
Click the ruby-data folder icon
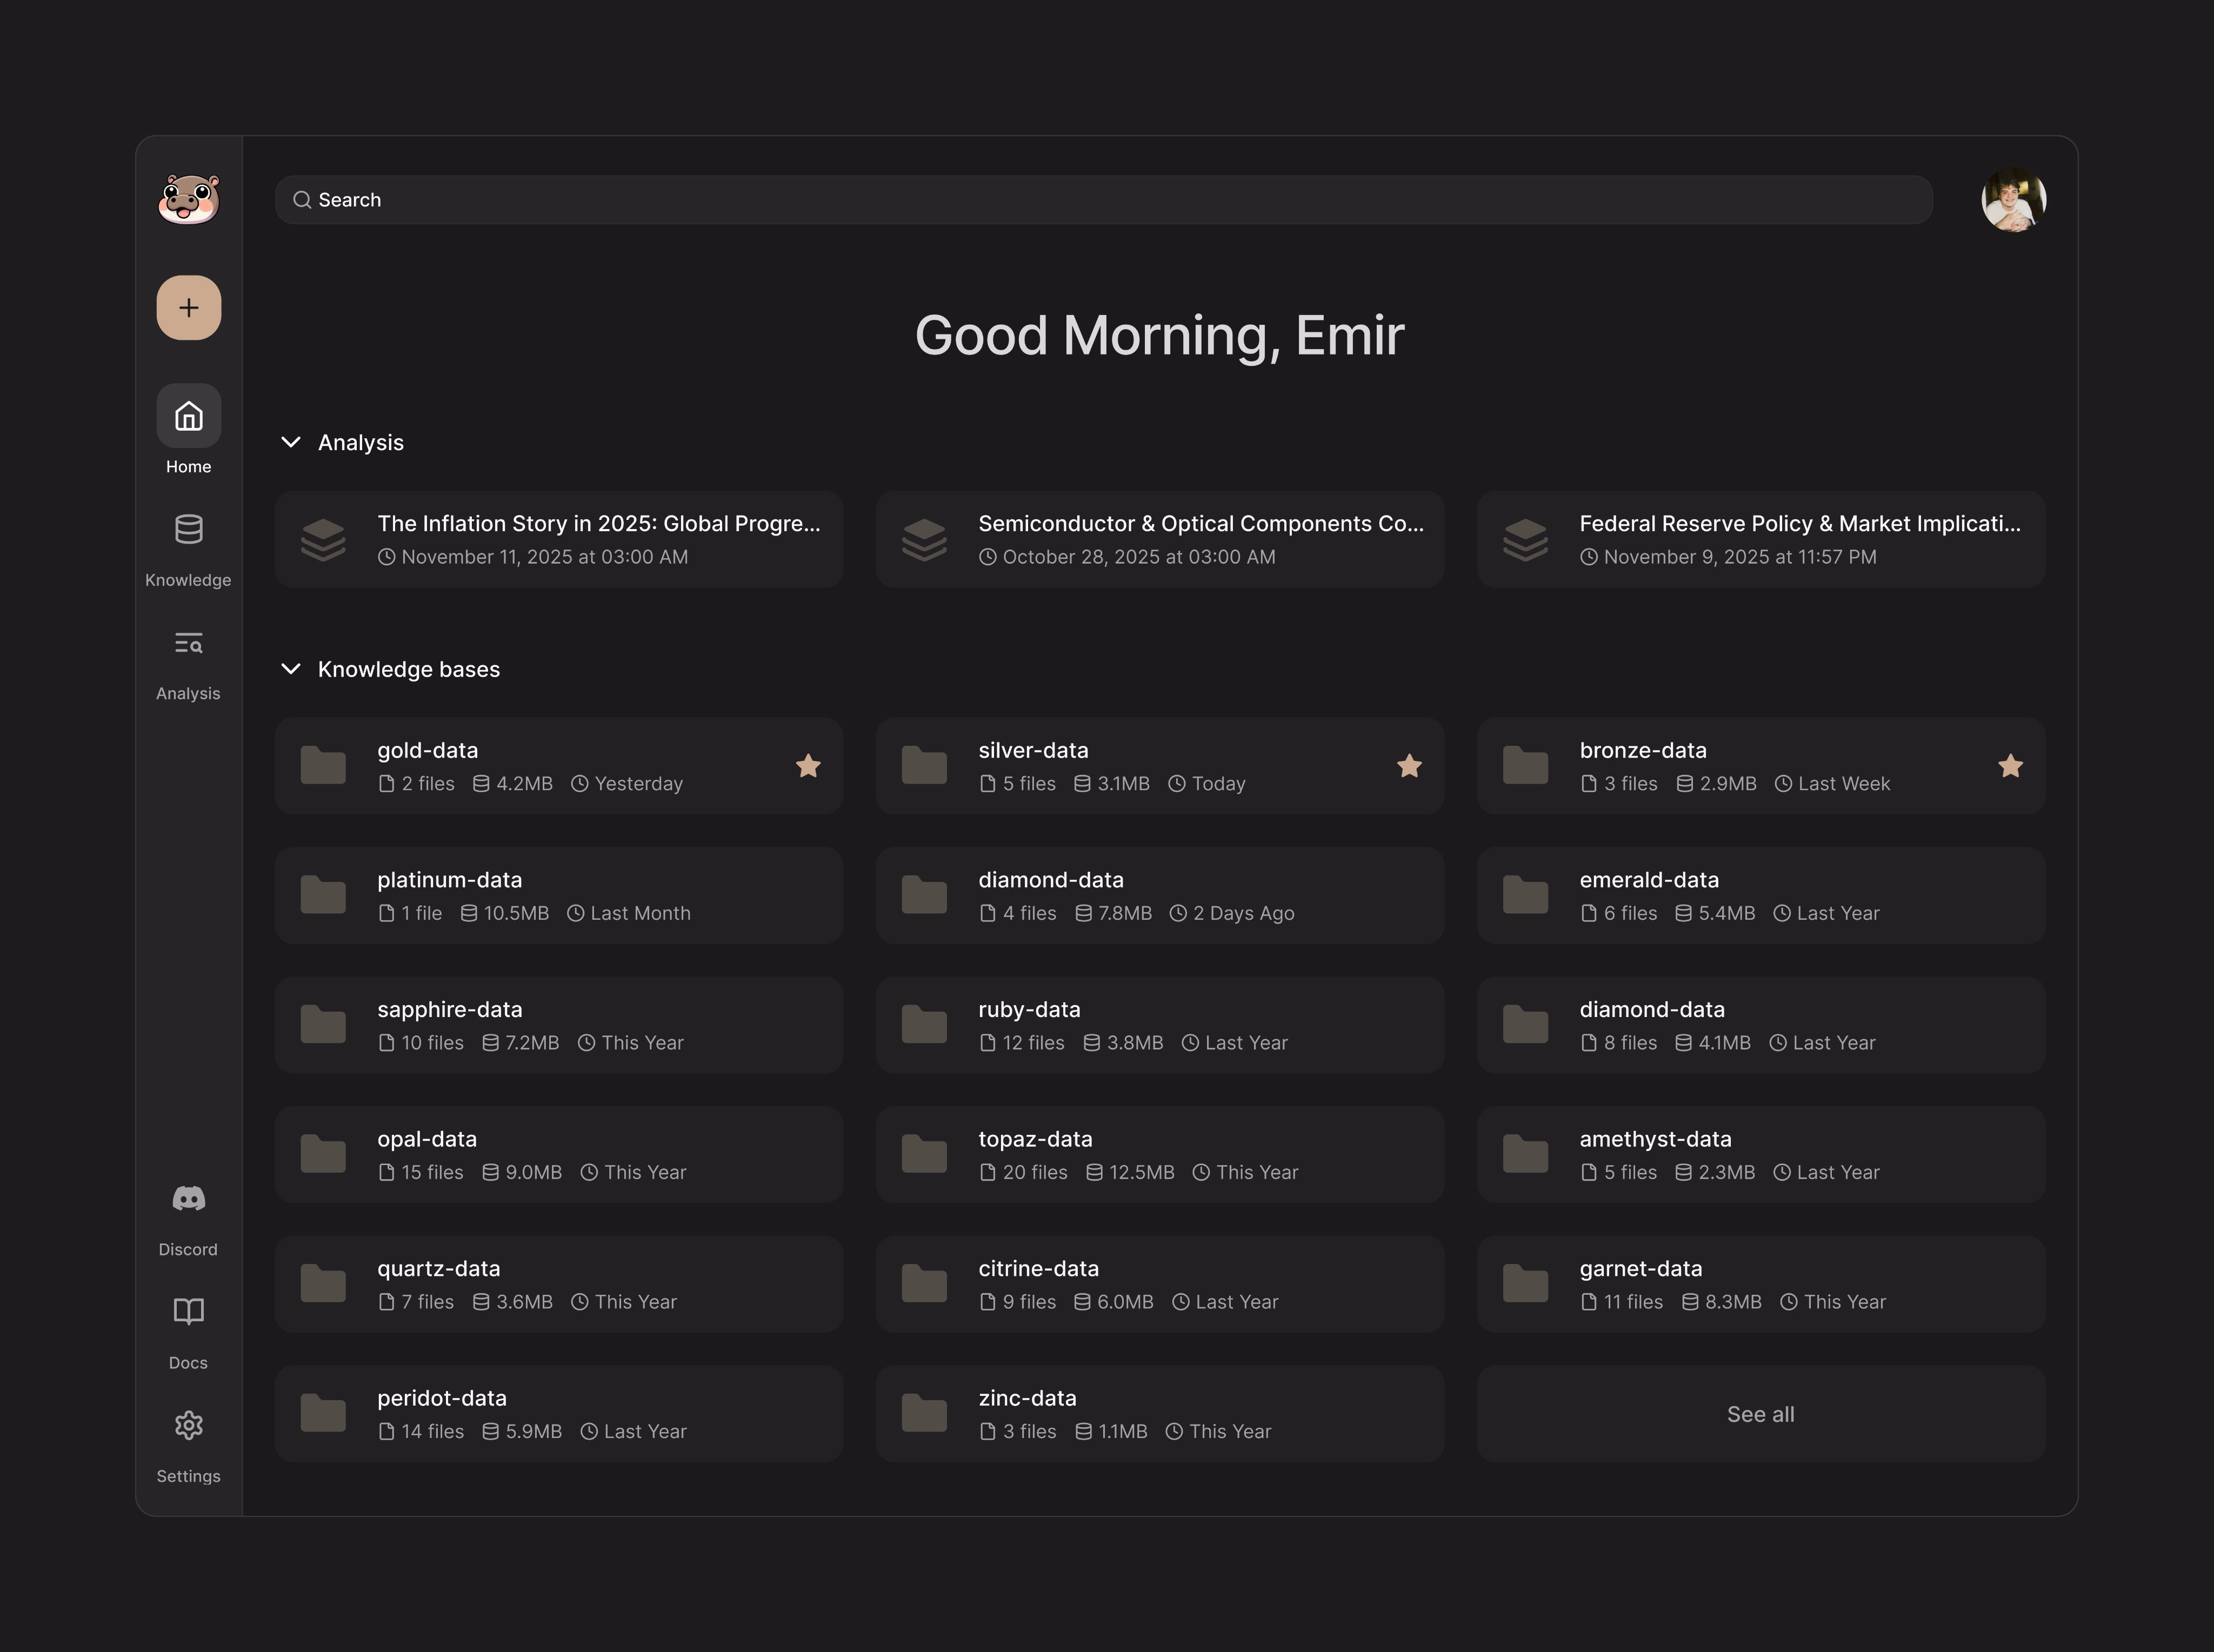click(x=924, y=1025)
